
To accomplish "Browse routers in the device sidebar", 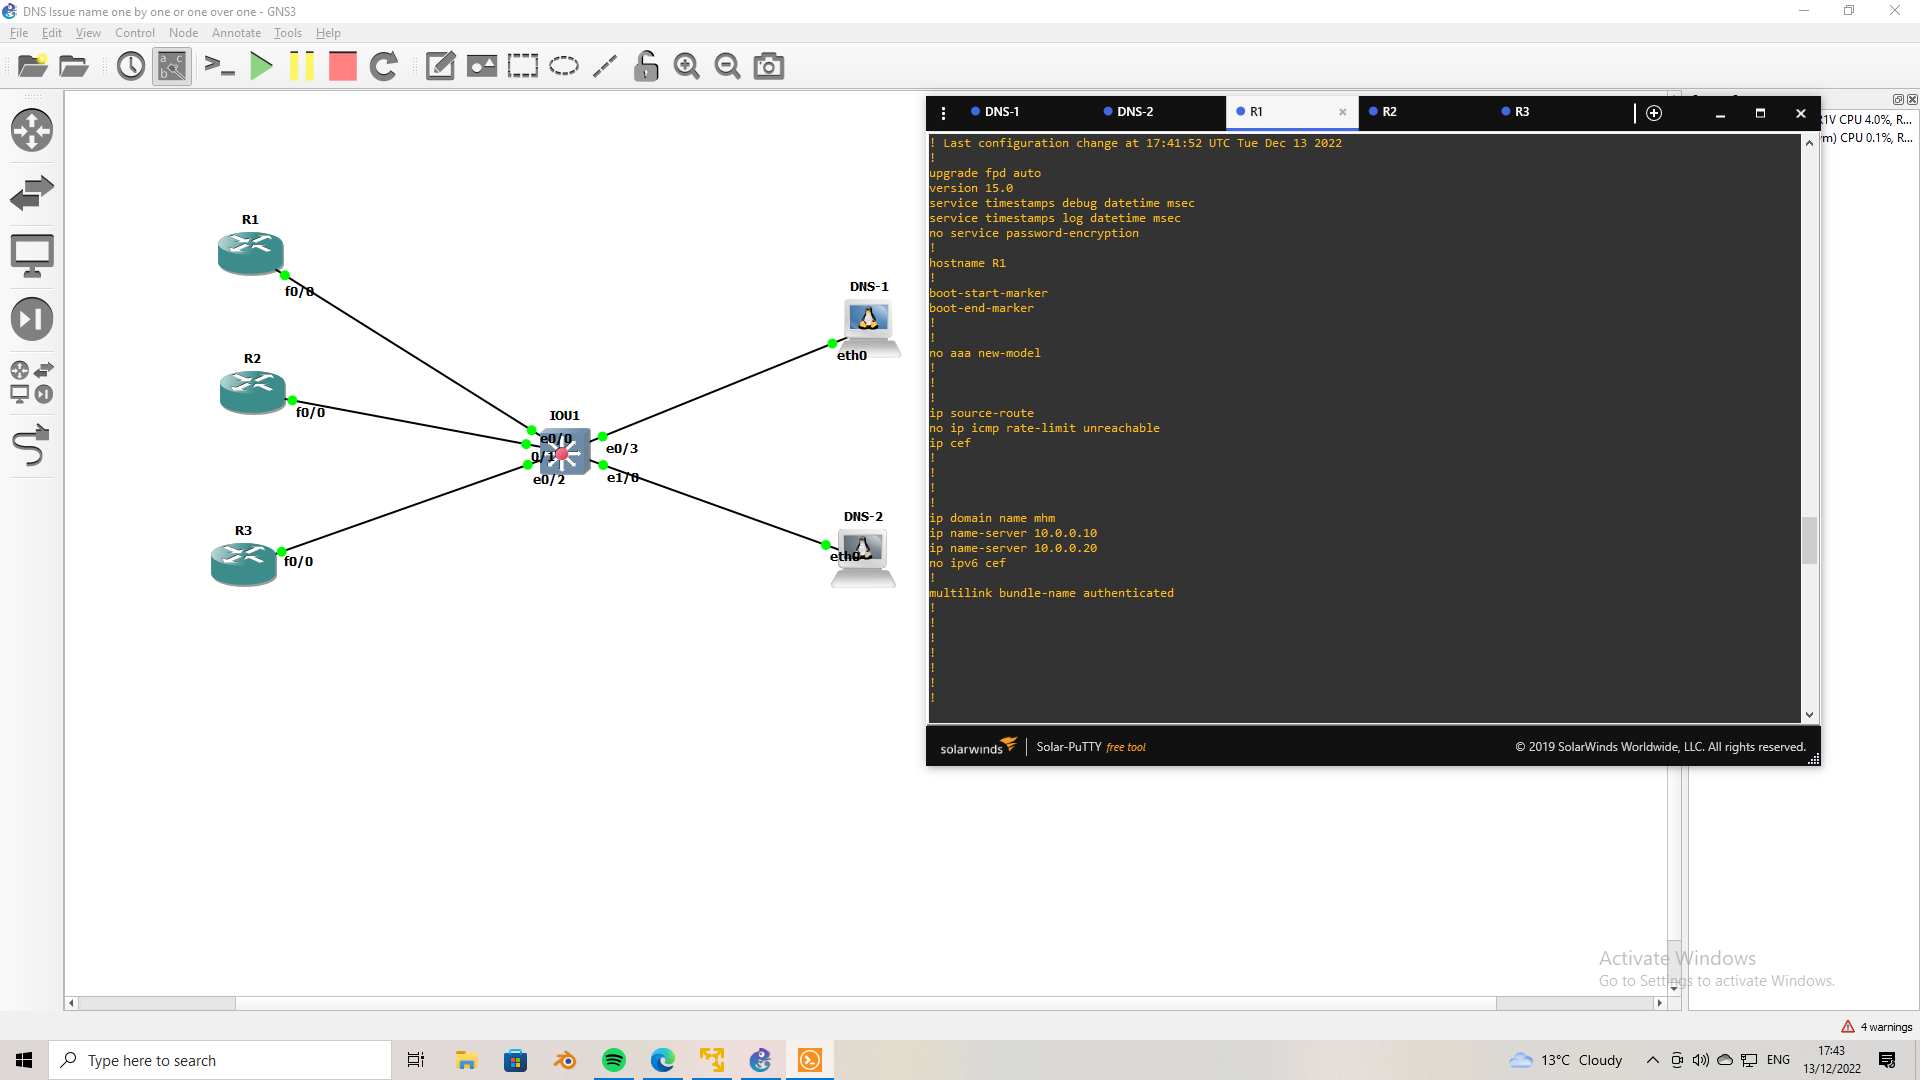I will pos(31,130).
